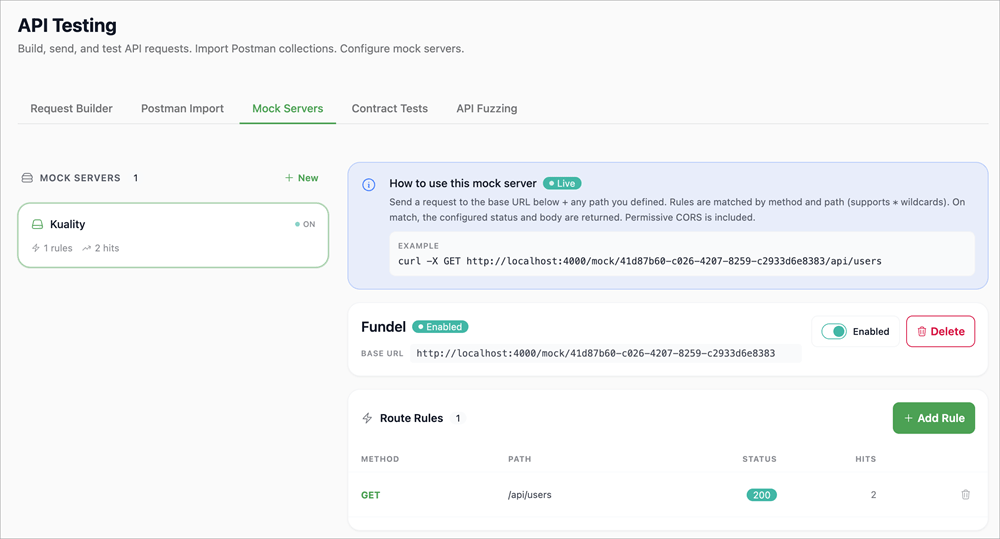This screenshot has height=539, width=1000.
Task: Switch to the Postman Import tab
Action: (182, 108)
